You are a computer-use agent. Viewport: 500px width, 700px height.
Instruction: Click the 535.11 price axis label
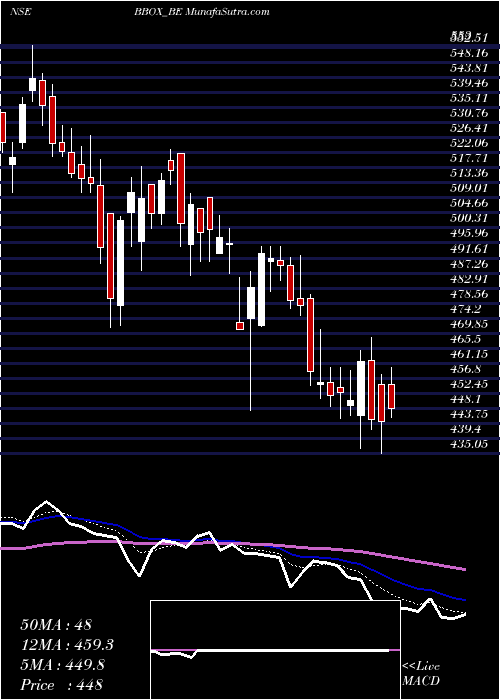tap(469, 98)
